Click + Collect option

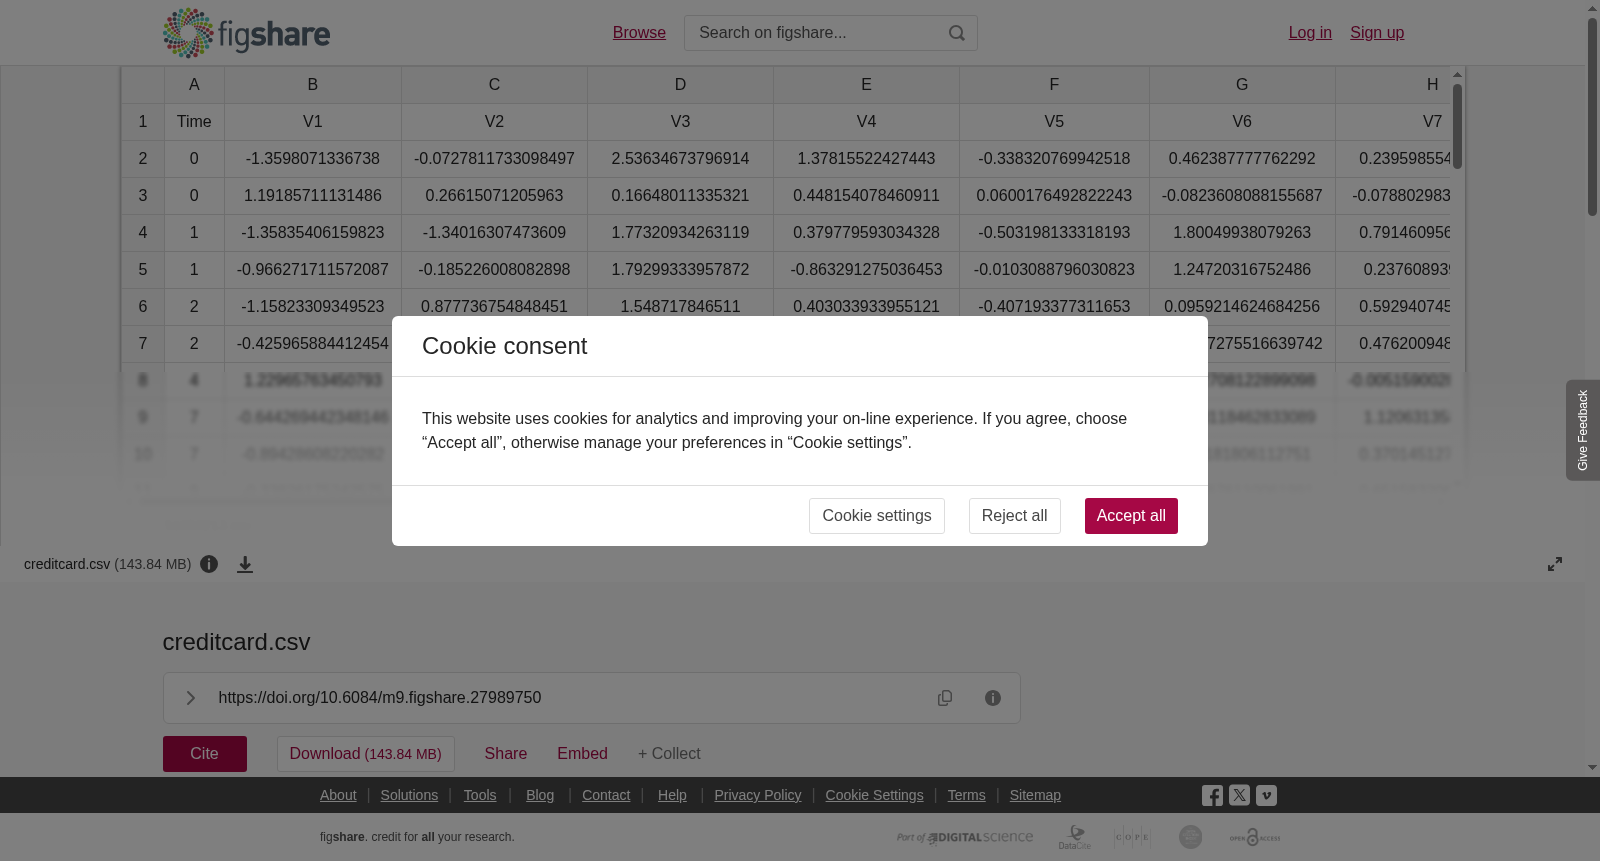tap(669, 754)
